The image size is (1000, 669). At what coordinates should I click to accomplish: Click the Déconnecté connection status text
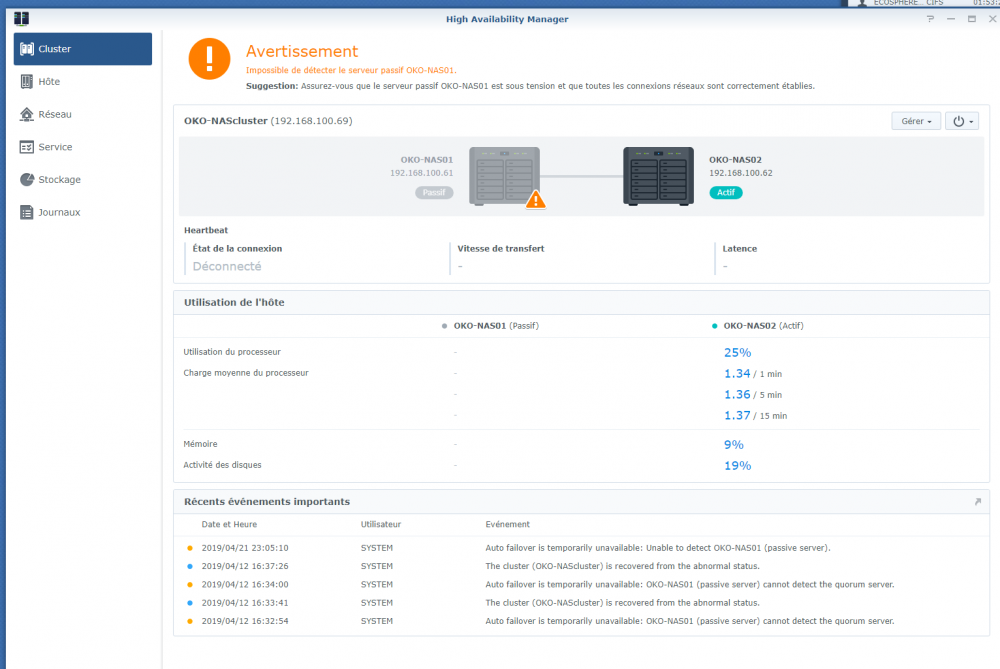(x=227, y=267)
